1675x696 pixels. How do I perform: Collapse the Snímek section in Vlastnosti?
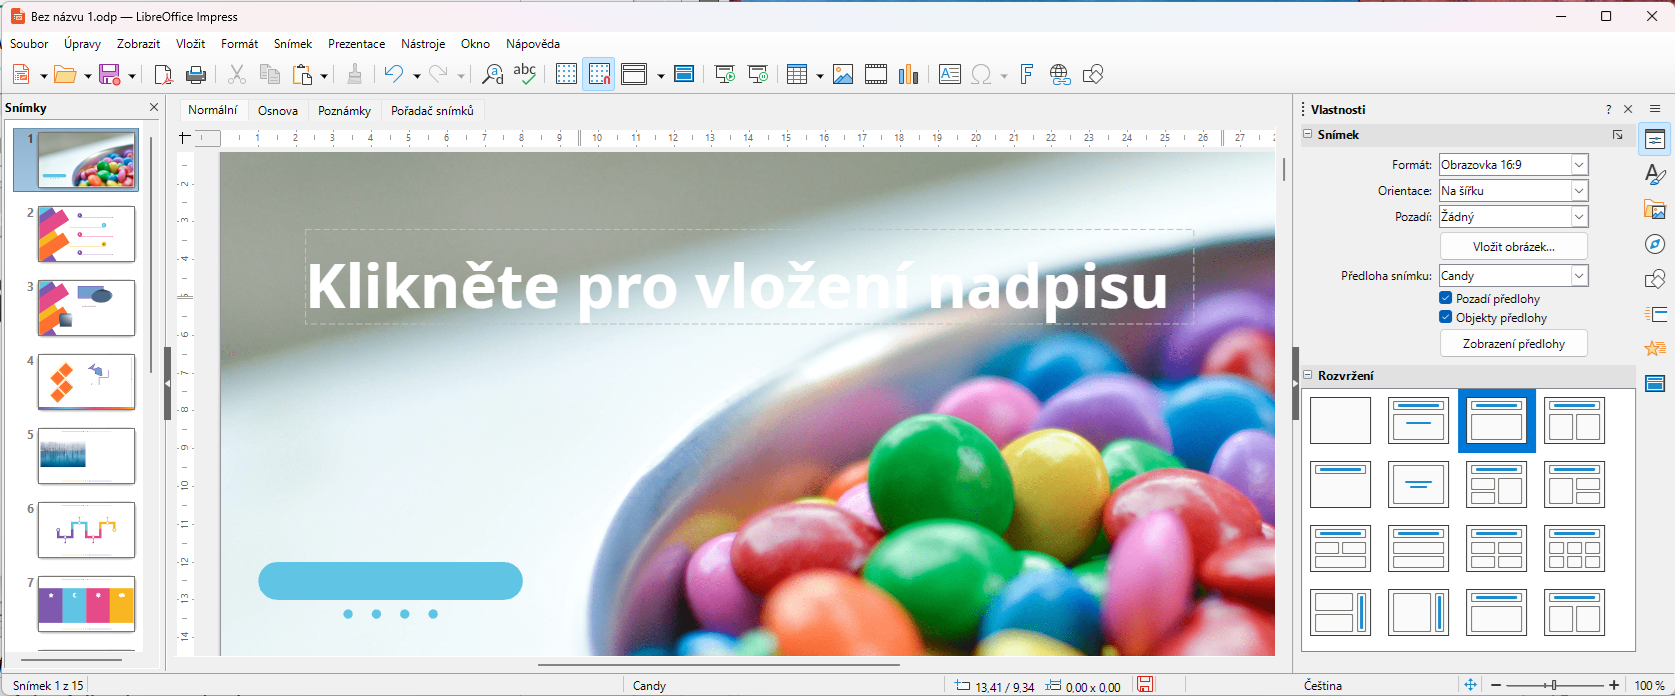pos(1308,134)
